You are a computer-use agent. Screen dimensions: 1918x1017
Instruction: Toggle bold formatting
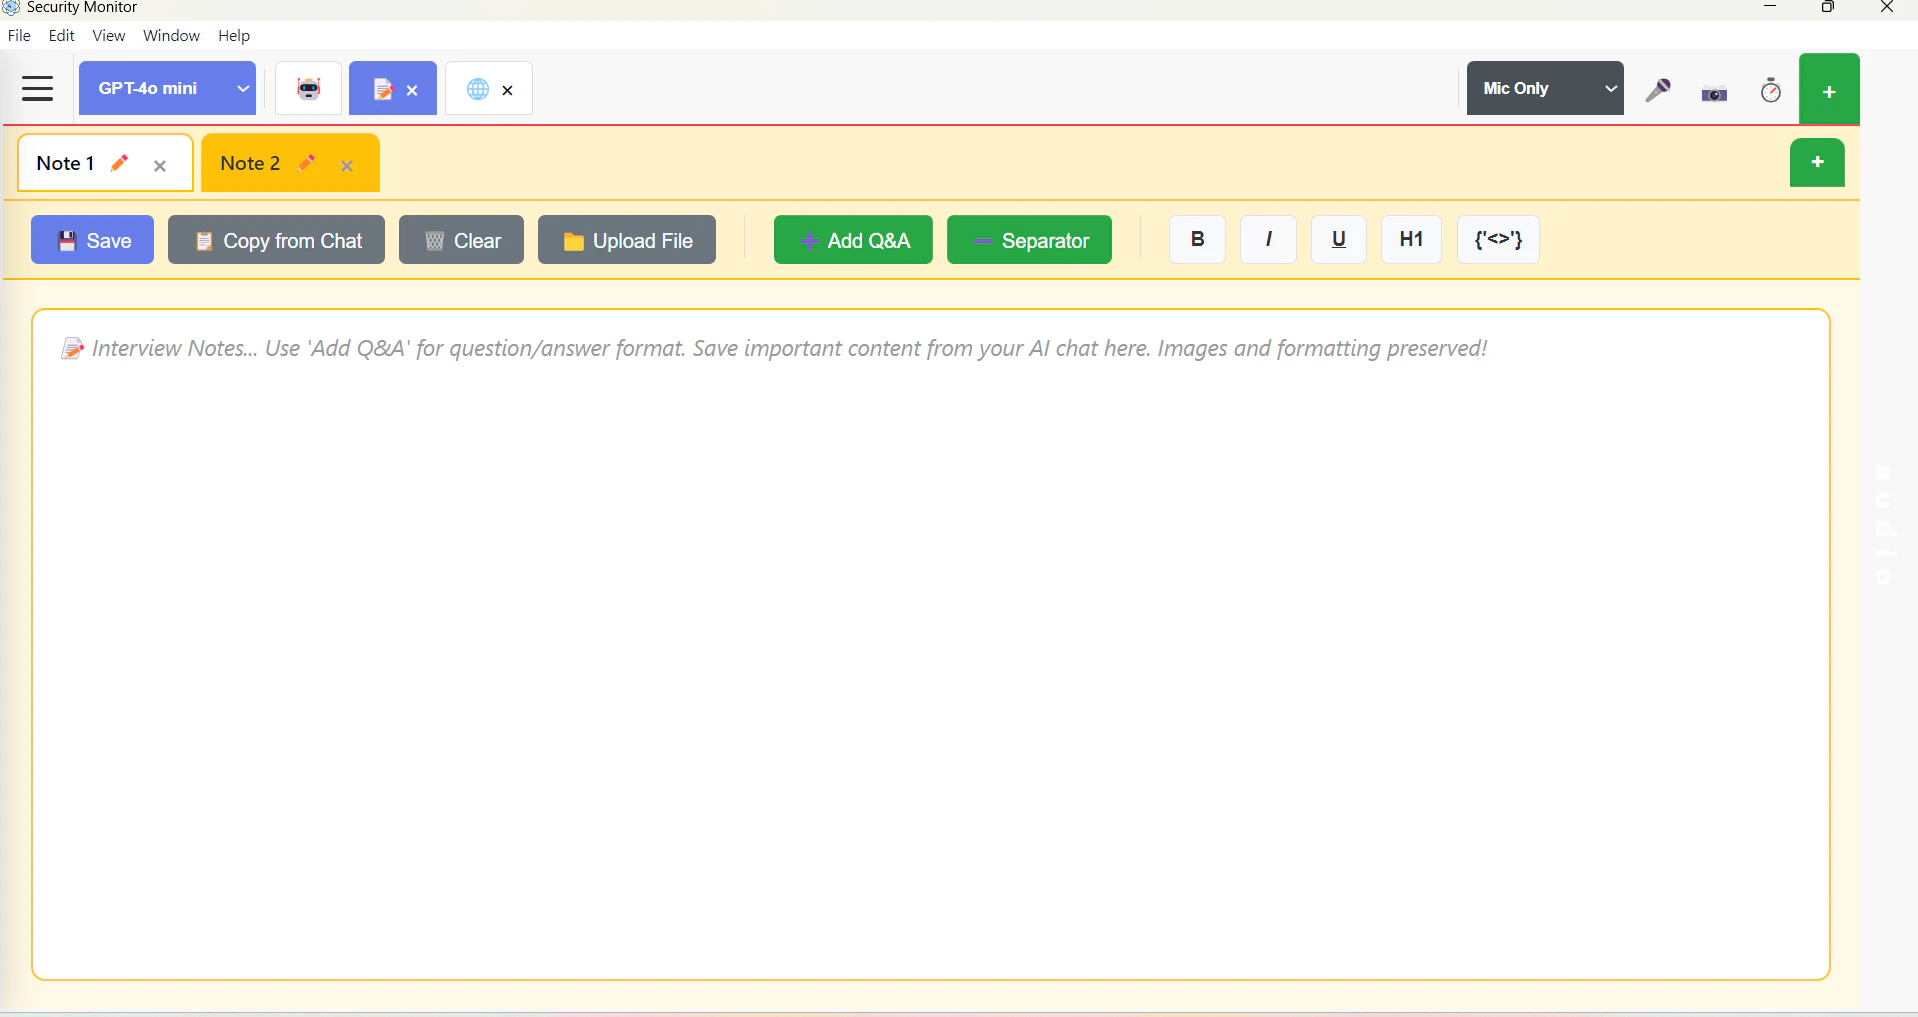tap(1196, 239)
